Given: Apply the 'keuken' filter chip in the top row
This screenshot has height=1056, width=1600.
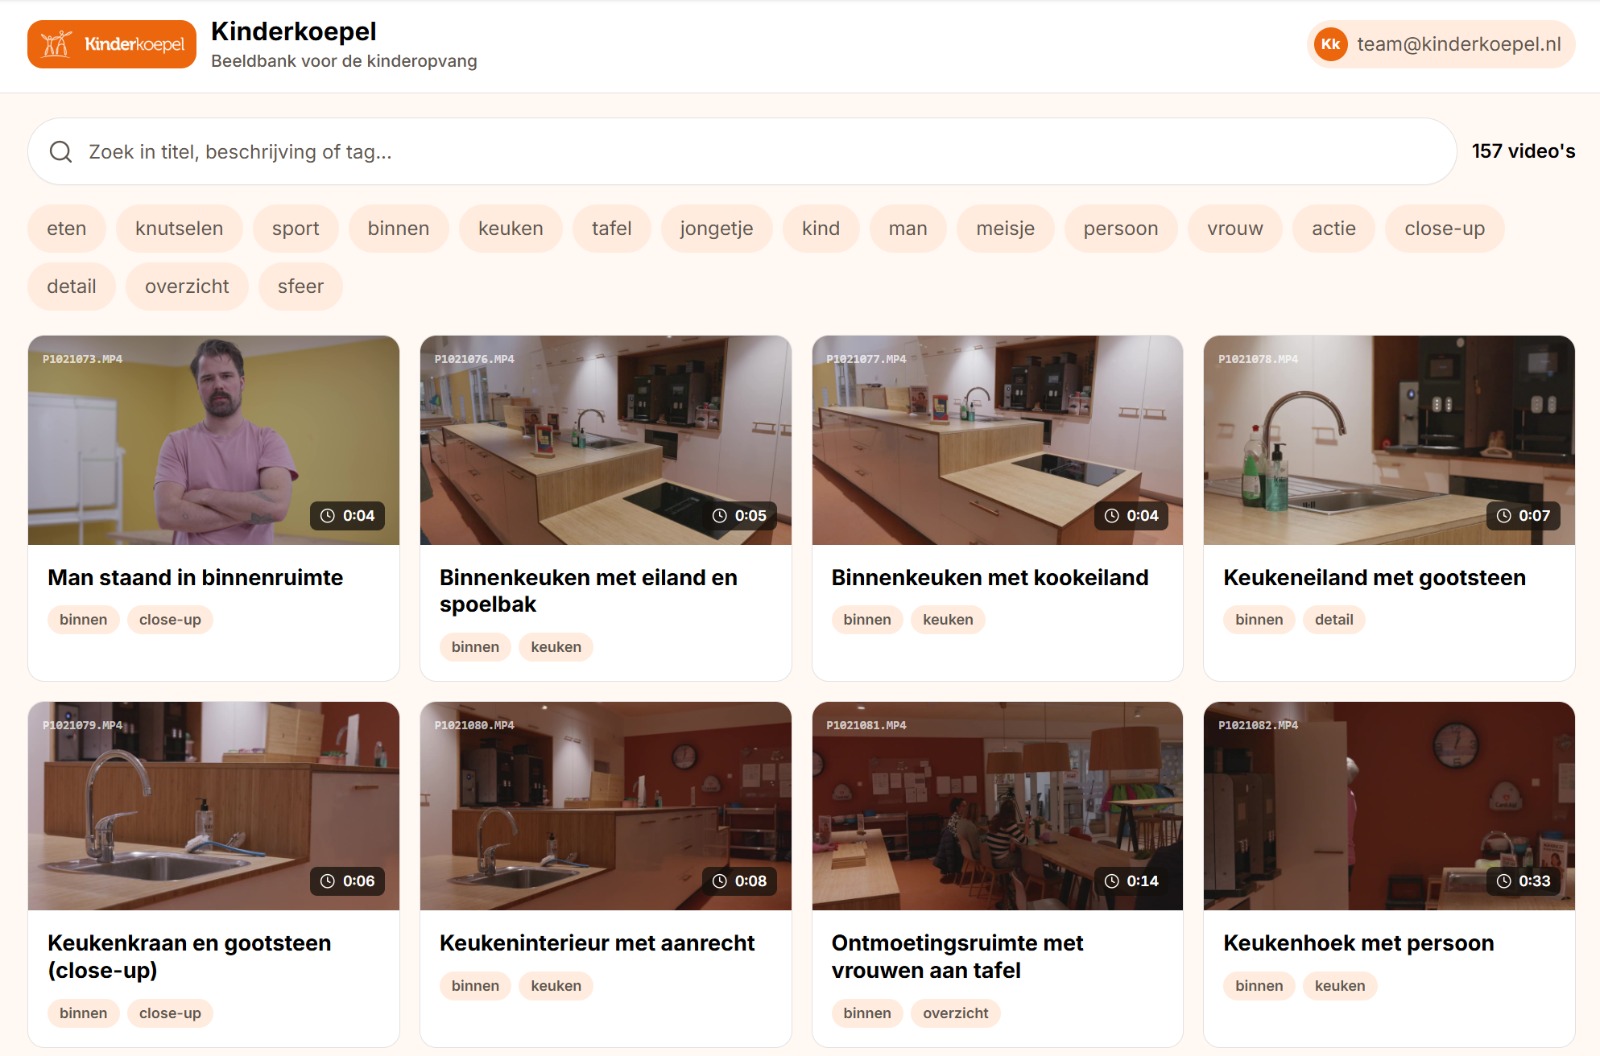Looking at the screenshot, I should coord(511,228).
